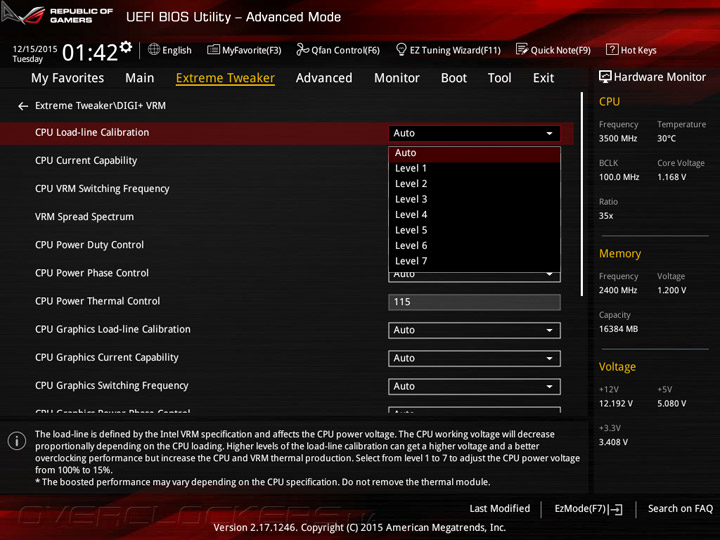This screenshot has height=540, width=720.
Task: Click the CPU Power Thermal Control value field
Action: click(474, 302)
